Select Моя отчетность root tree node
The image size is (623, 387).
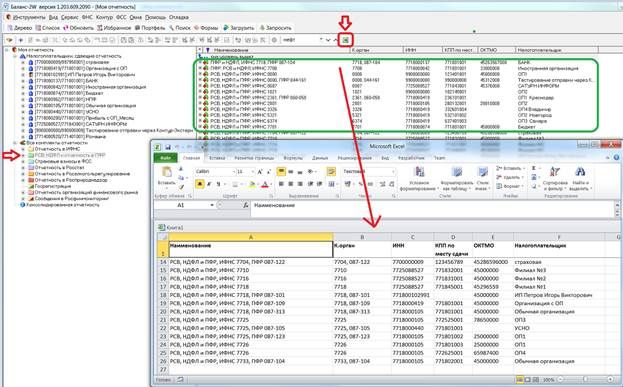coord(35,50)
